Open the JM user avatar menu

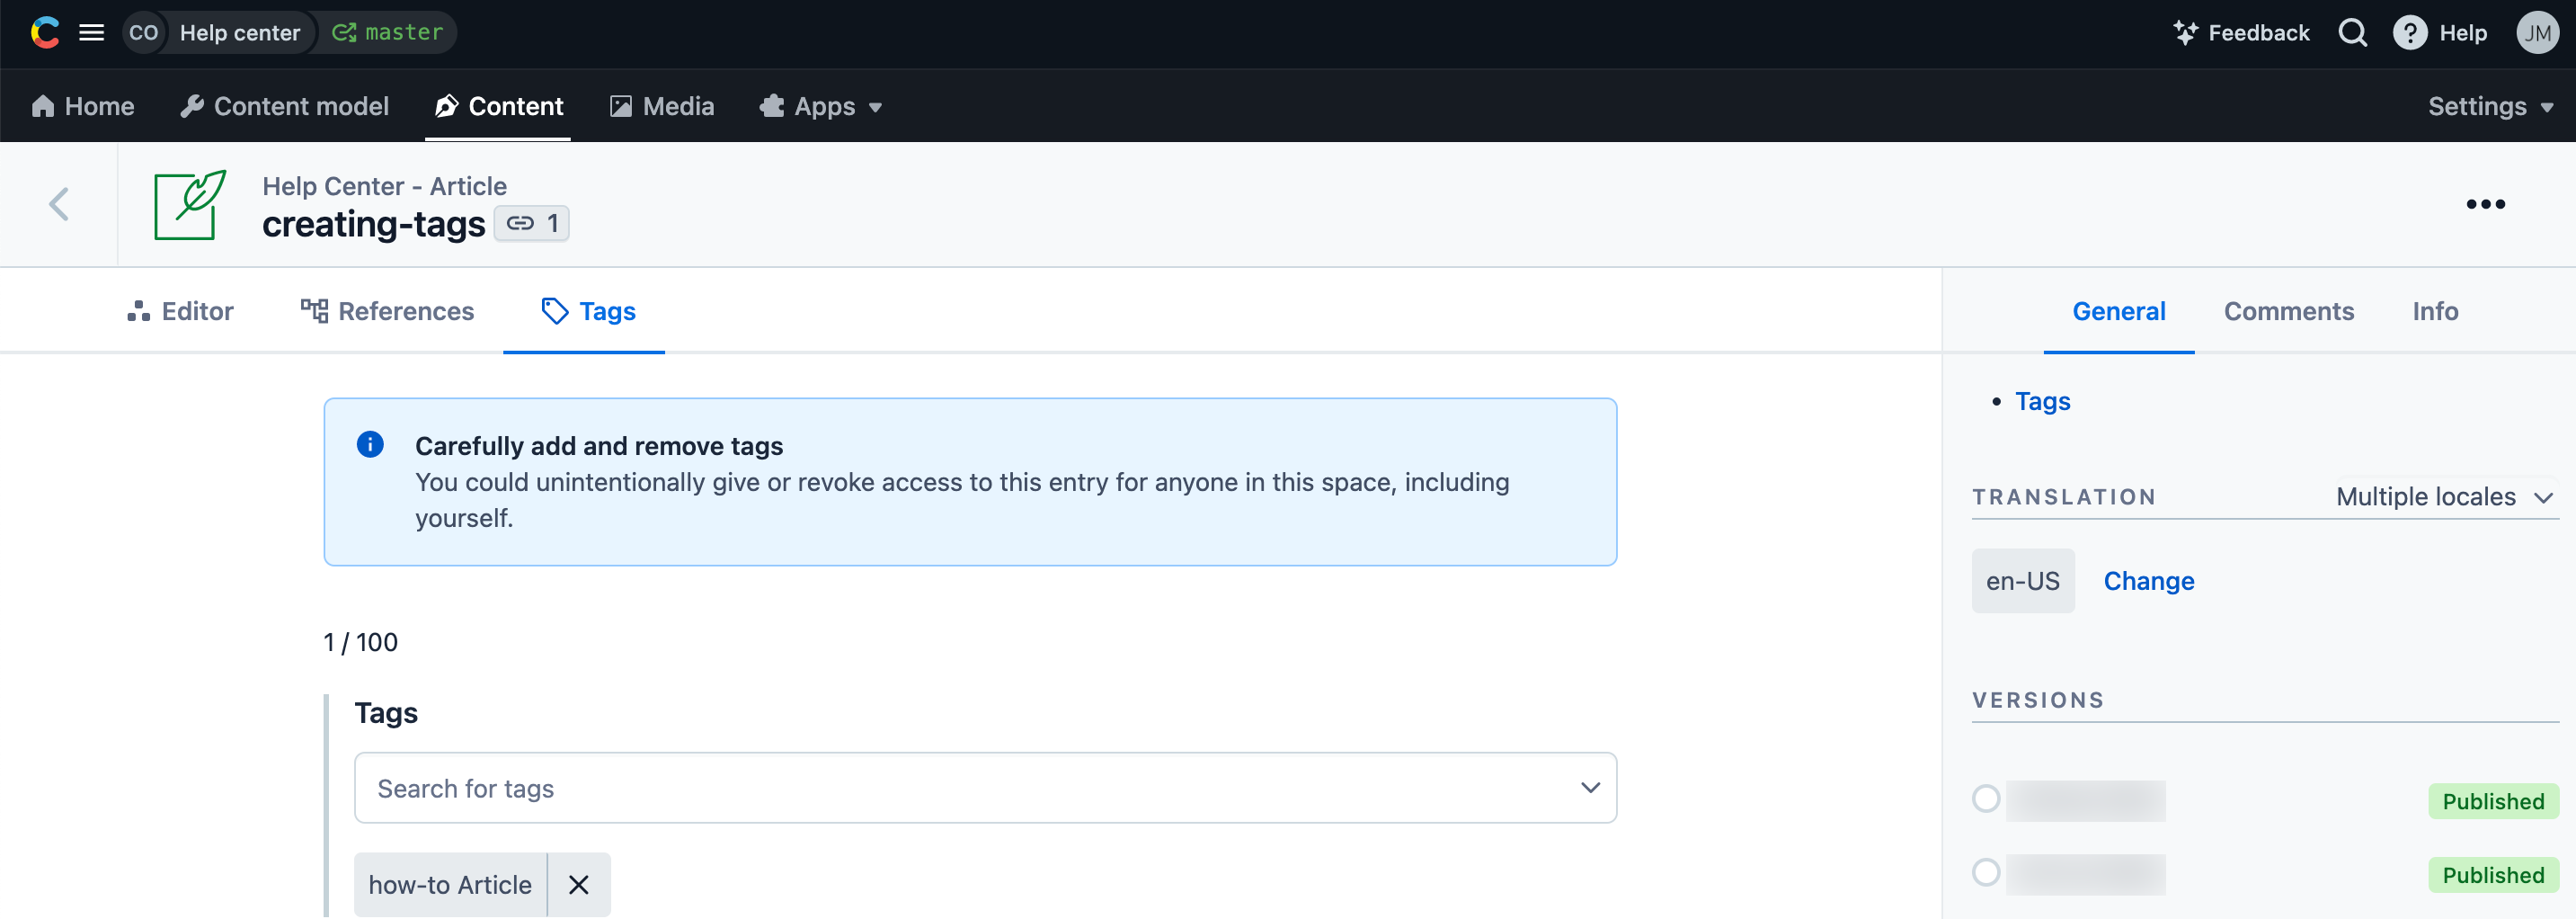(x=2536, y=33)
